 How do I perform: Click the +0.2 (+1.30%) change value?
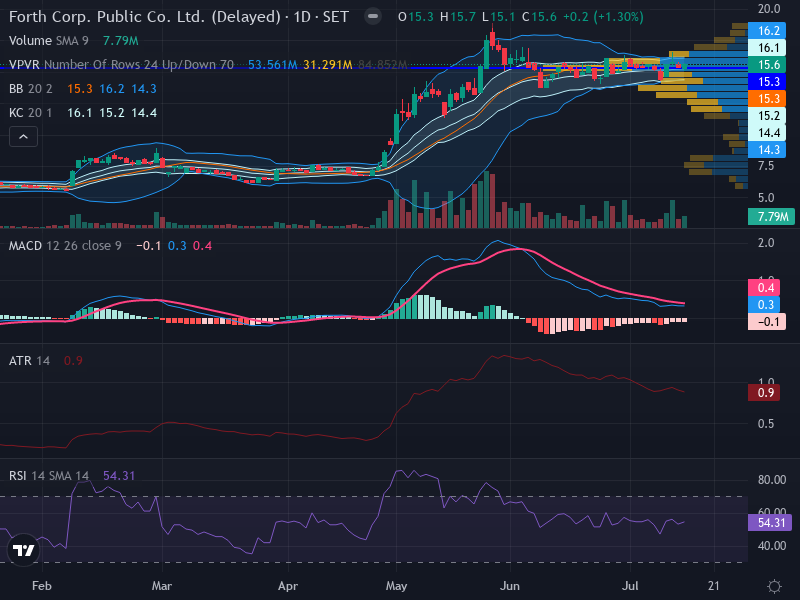(603, 17)
